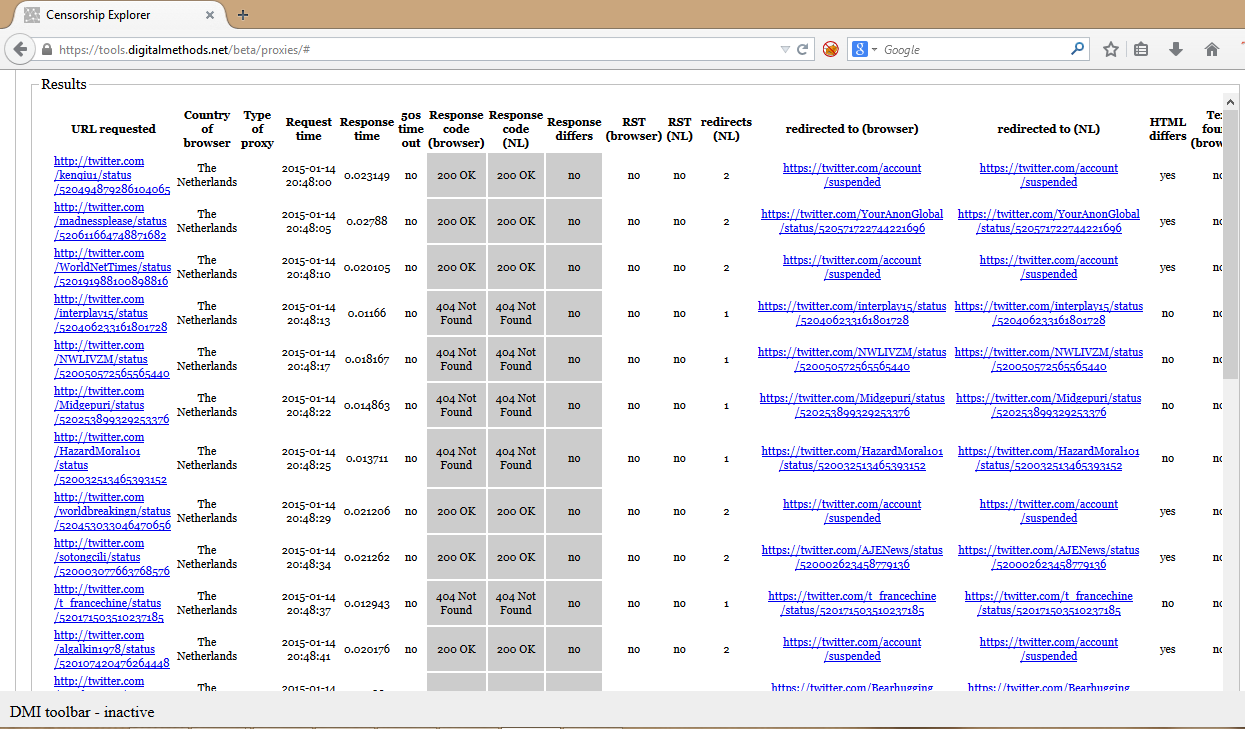Open account/suspended NL link in algalkin1978 row
Screen dimensions: 1245x729
(x=1049, y=649)
